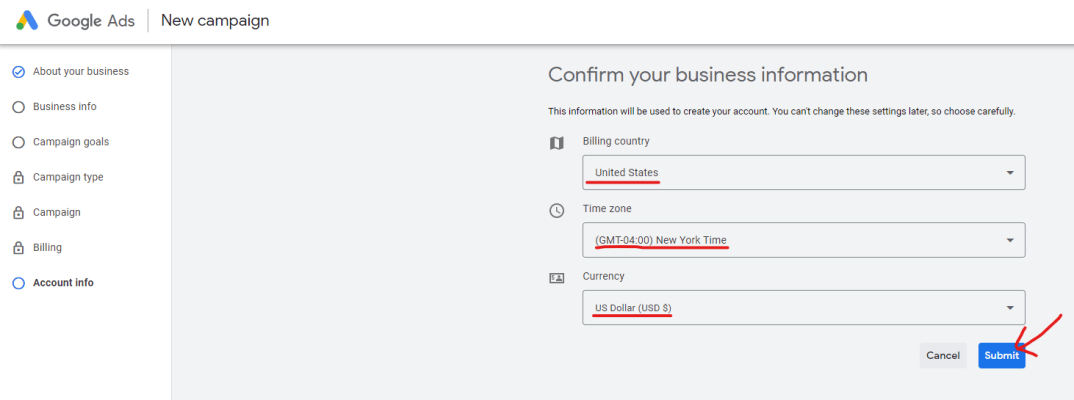The image size is (1074, 400).
Task: Go to About your business step
Action: click(x=81, y=71)
